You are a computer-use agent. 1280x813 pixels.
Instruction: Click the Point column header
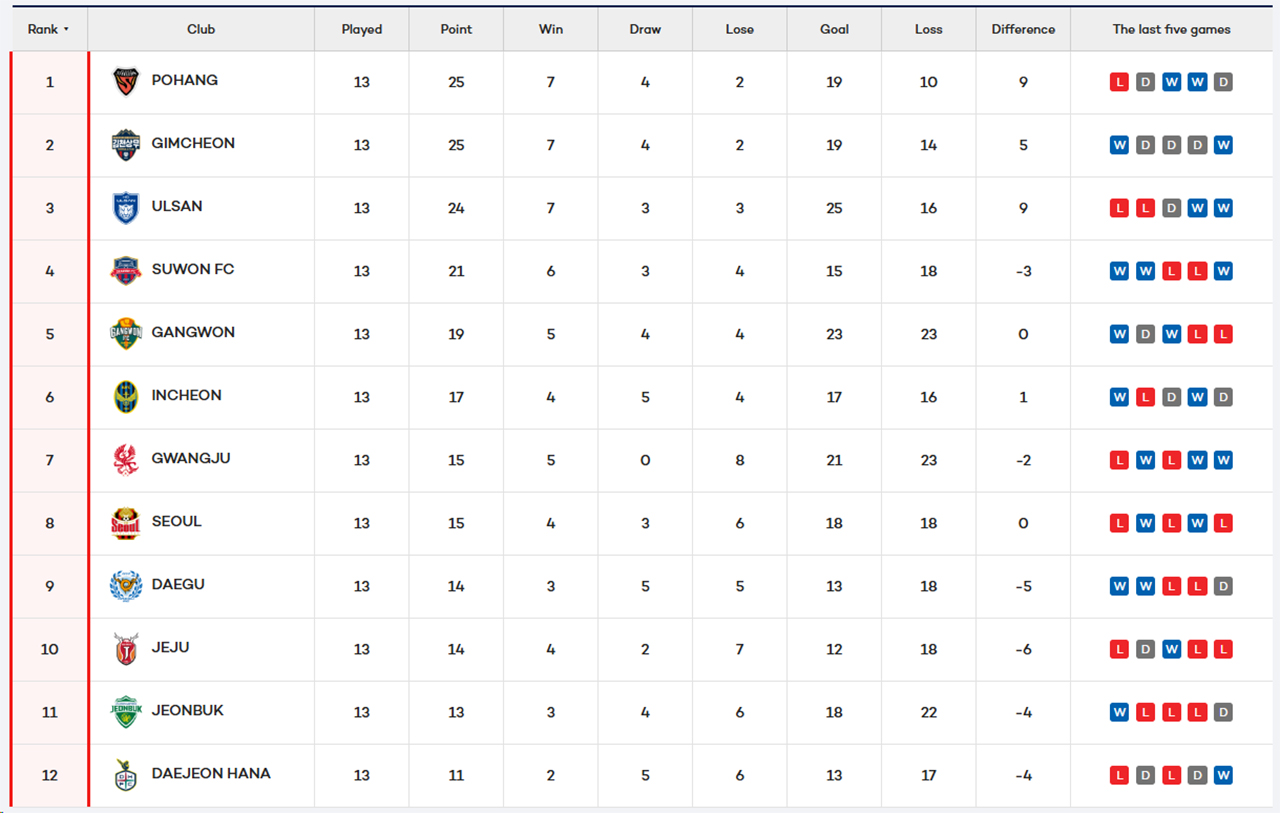(456, 30)
